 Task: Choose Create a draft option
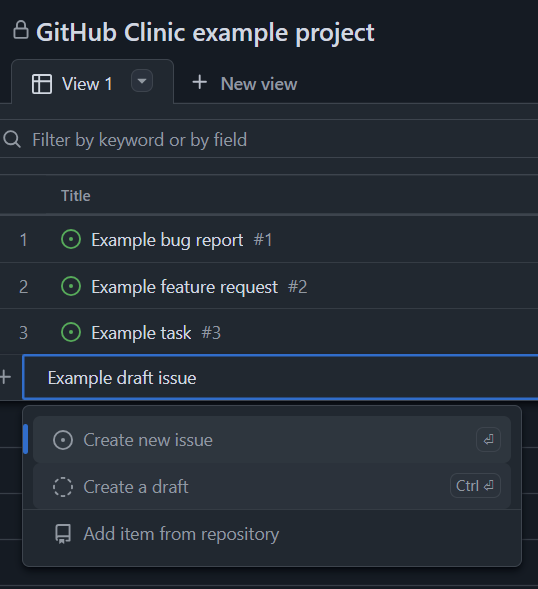click(272, 486)
